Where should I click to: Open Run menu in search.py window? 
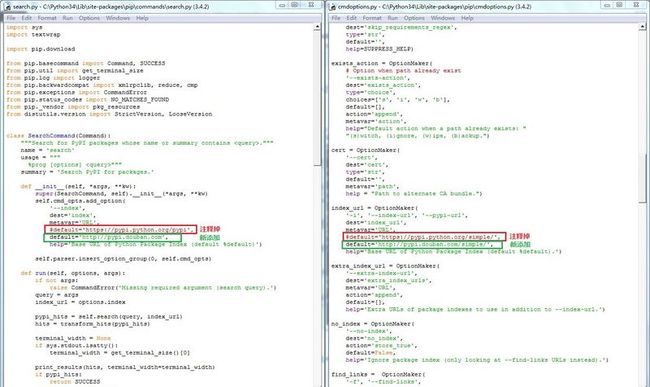click(x=68, y=18)
